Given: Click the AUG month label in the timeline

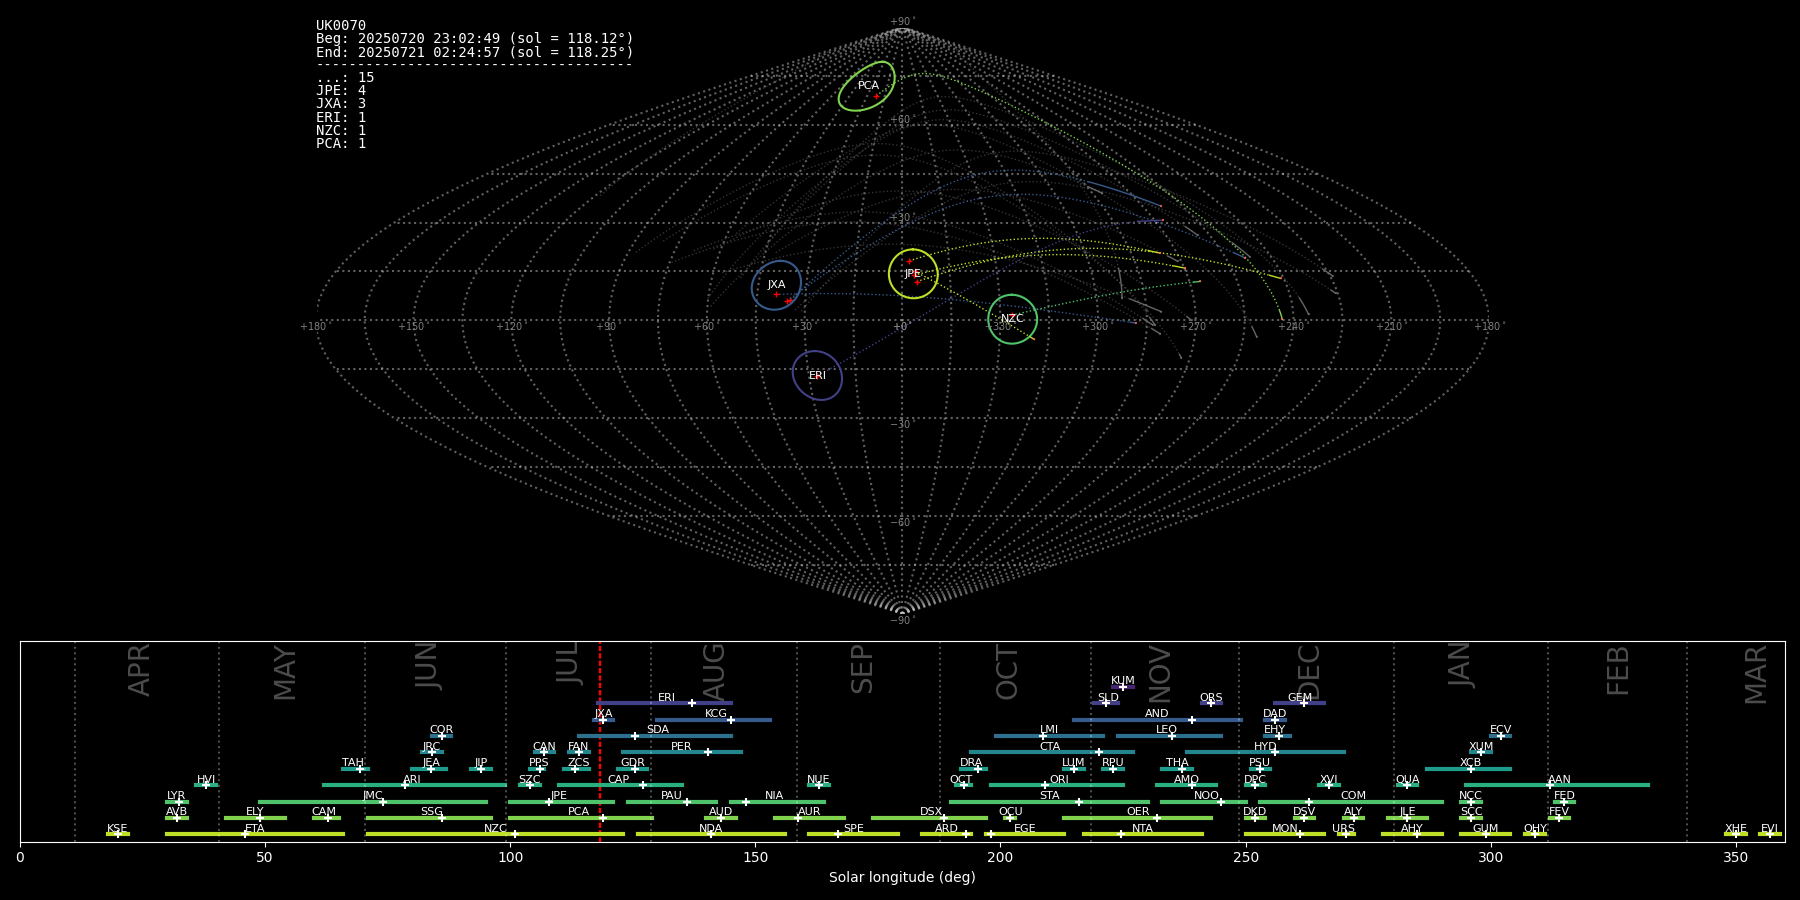Looking at the screenshot, I should [714, 671].
